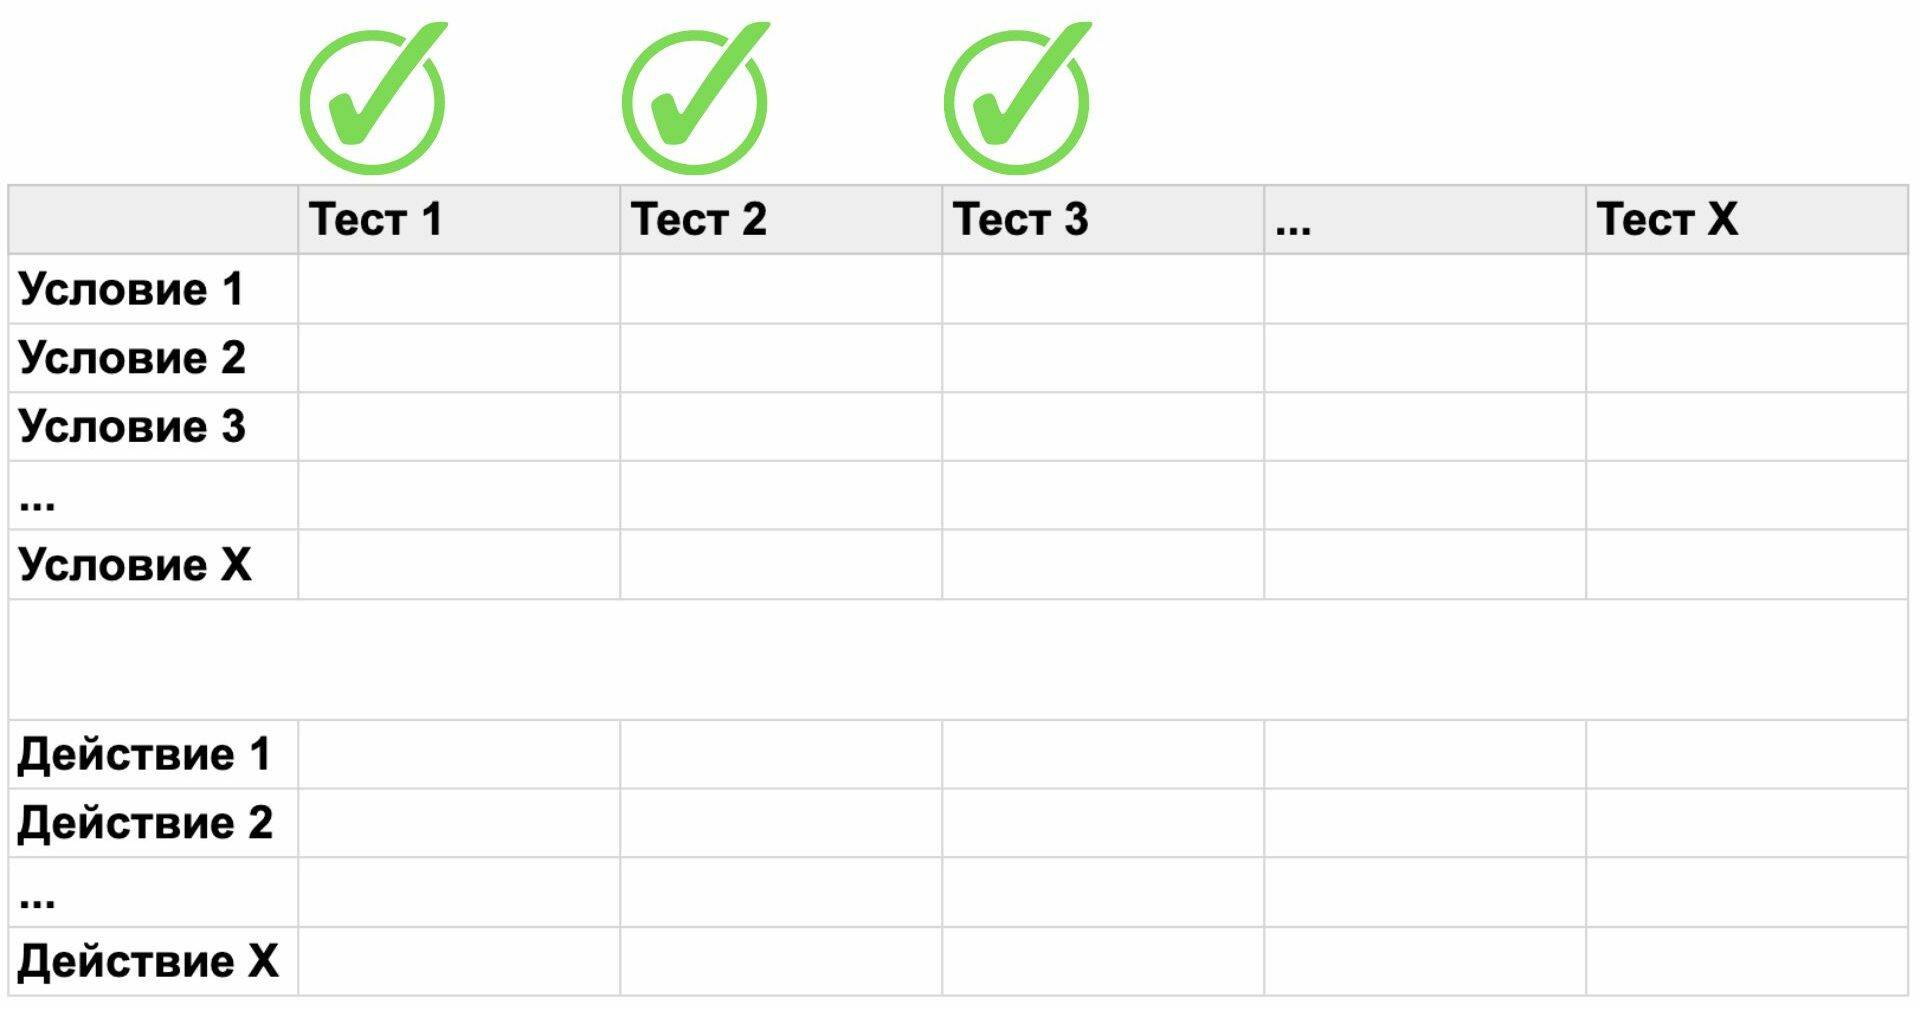Click the Действие 1 row label
The width and height of the screenshot is (1920, 1009).
144,754
